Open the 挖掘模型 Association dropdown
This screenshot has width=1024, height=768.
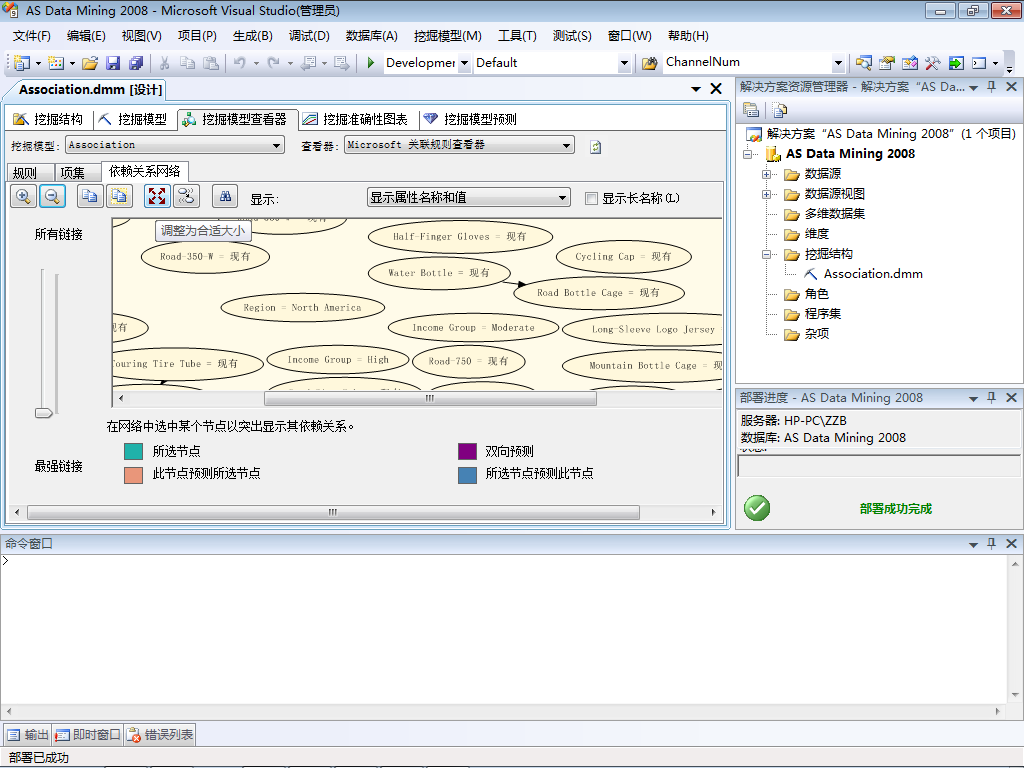tap(277, 146)
